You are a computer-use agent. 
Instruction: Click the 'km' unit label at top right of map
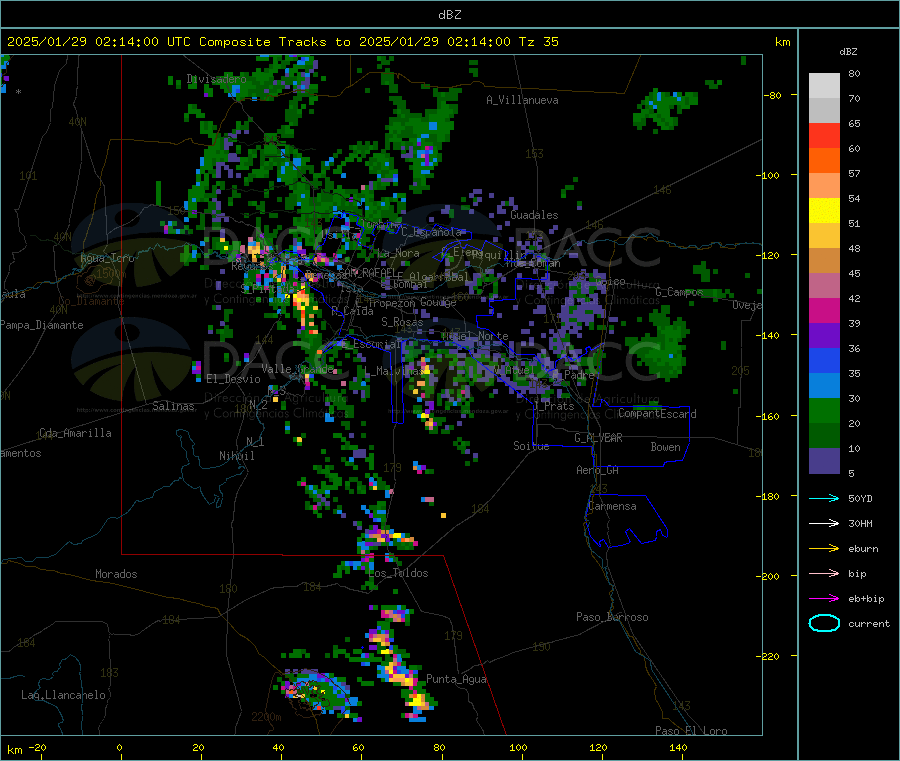782,42
